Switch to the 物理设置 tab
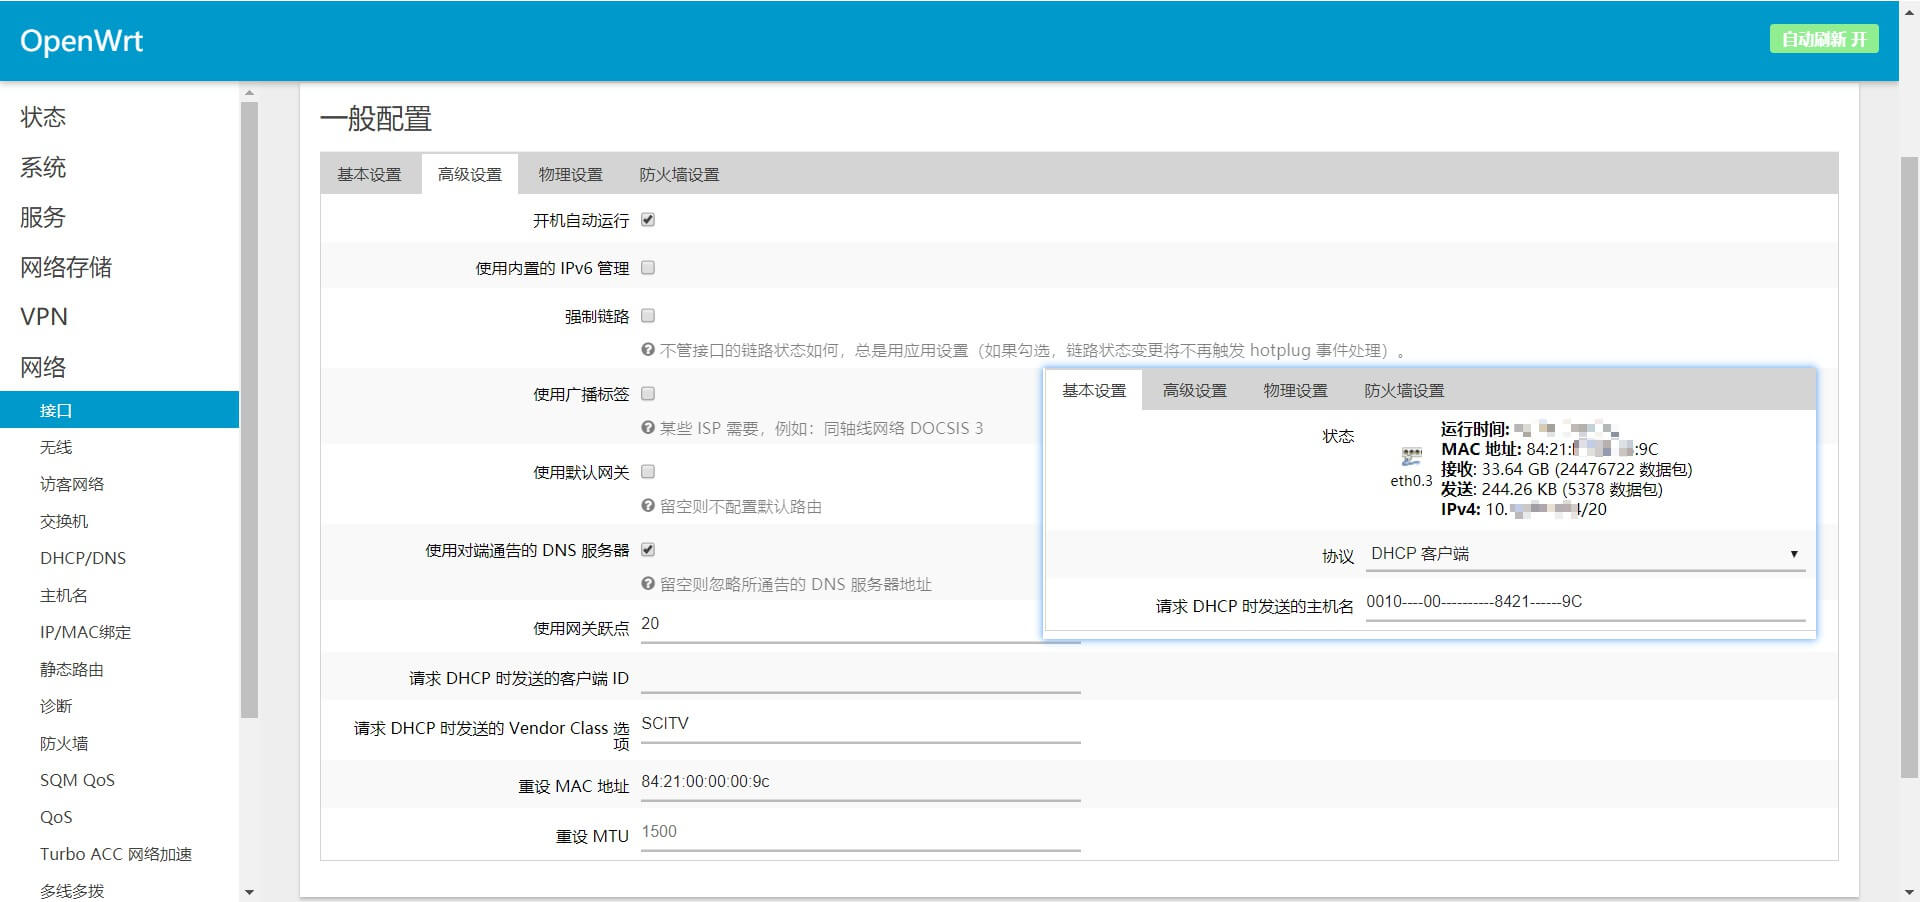The height and width of the screenshot is (902, 1920). [x=570, y=174]
